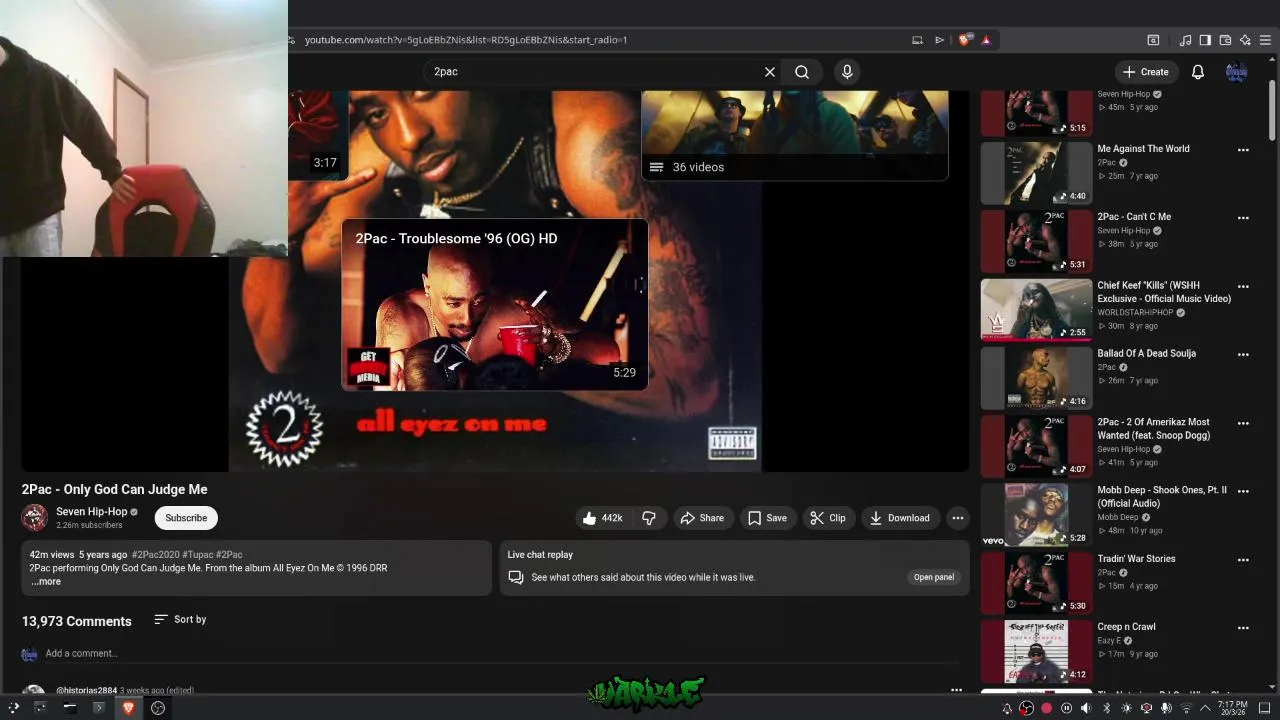Viewport: 1280px width, 720px height.
Task: Toggle the Brave sidebar panel icon
Action: point(1205,40)
